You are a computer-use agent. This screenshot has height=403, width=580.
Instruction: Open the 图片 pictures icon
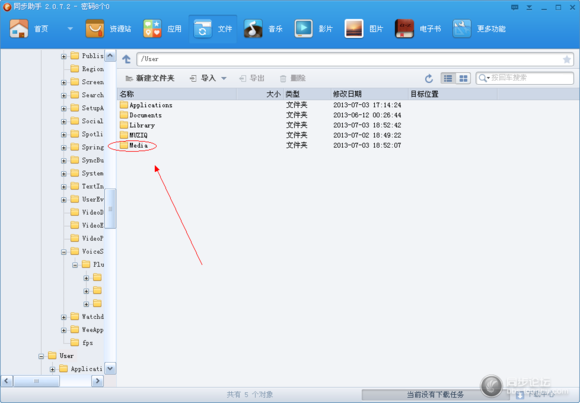(354, 28)
